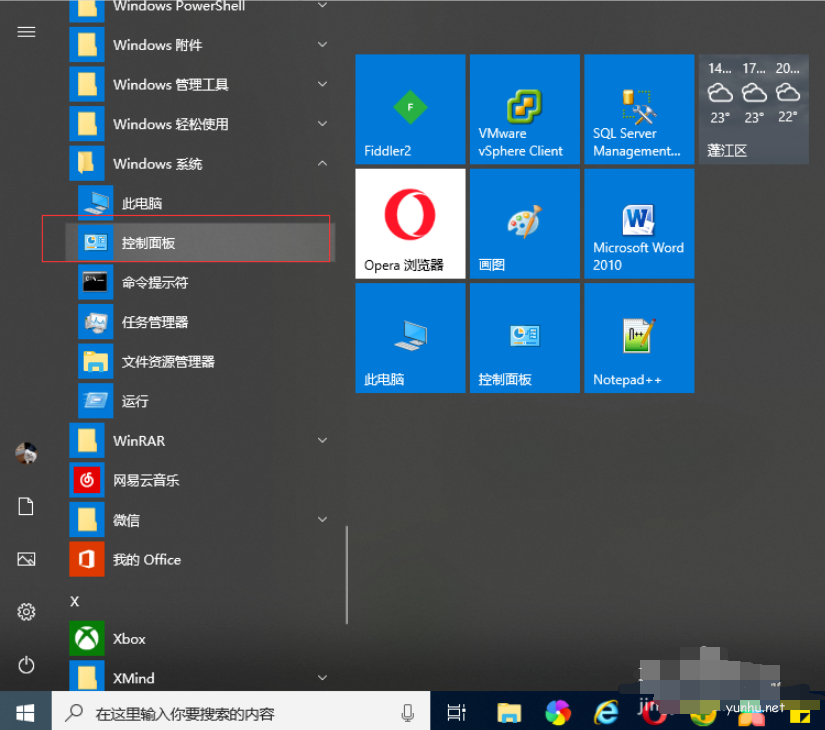Click the power icon in sidebar

[27, 665]
